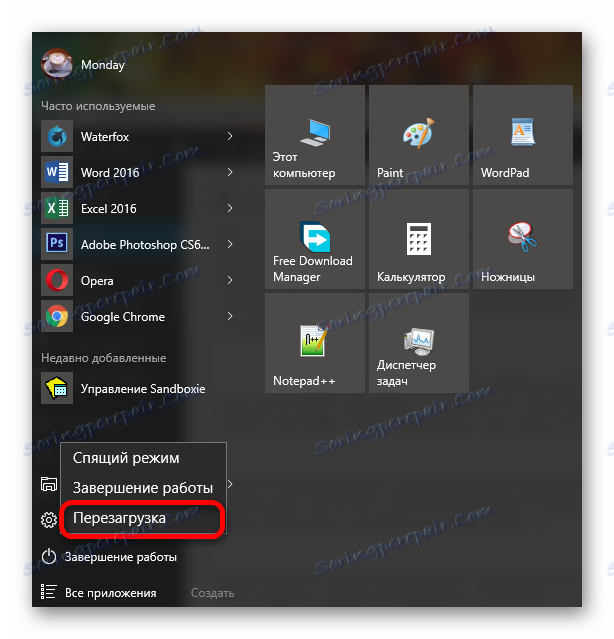Choose Спящий режим from power menu
The height and width of the screenshot is (639, 614).
(x=143, y=458)
